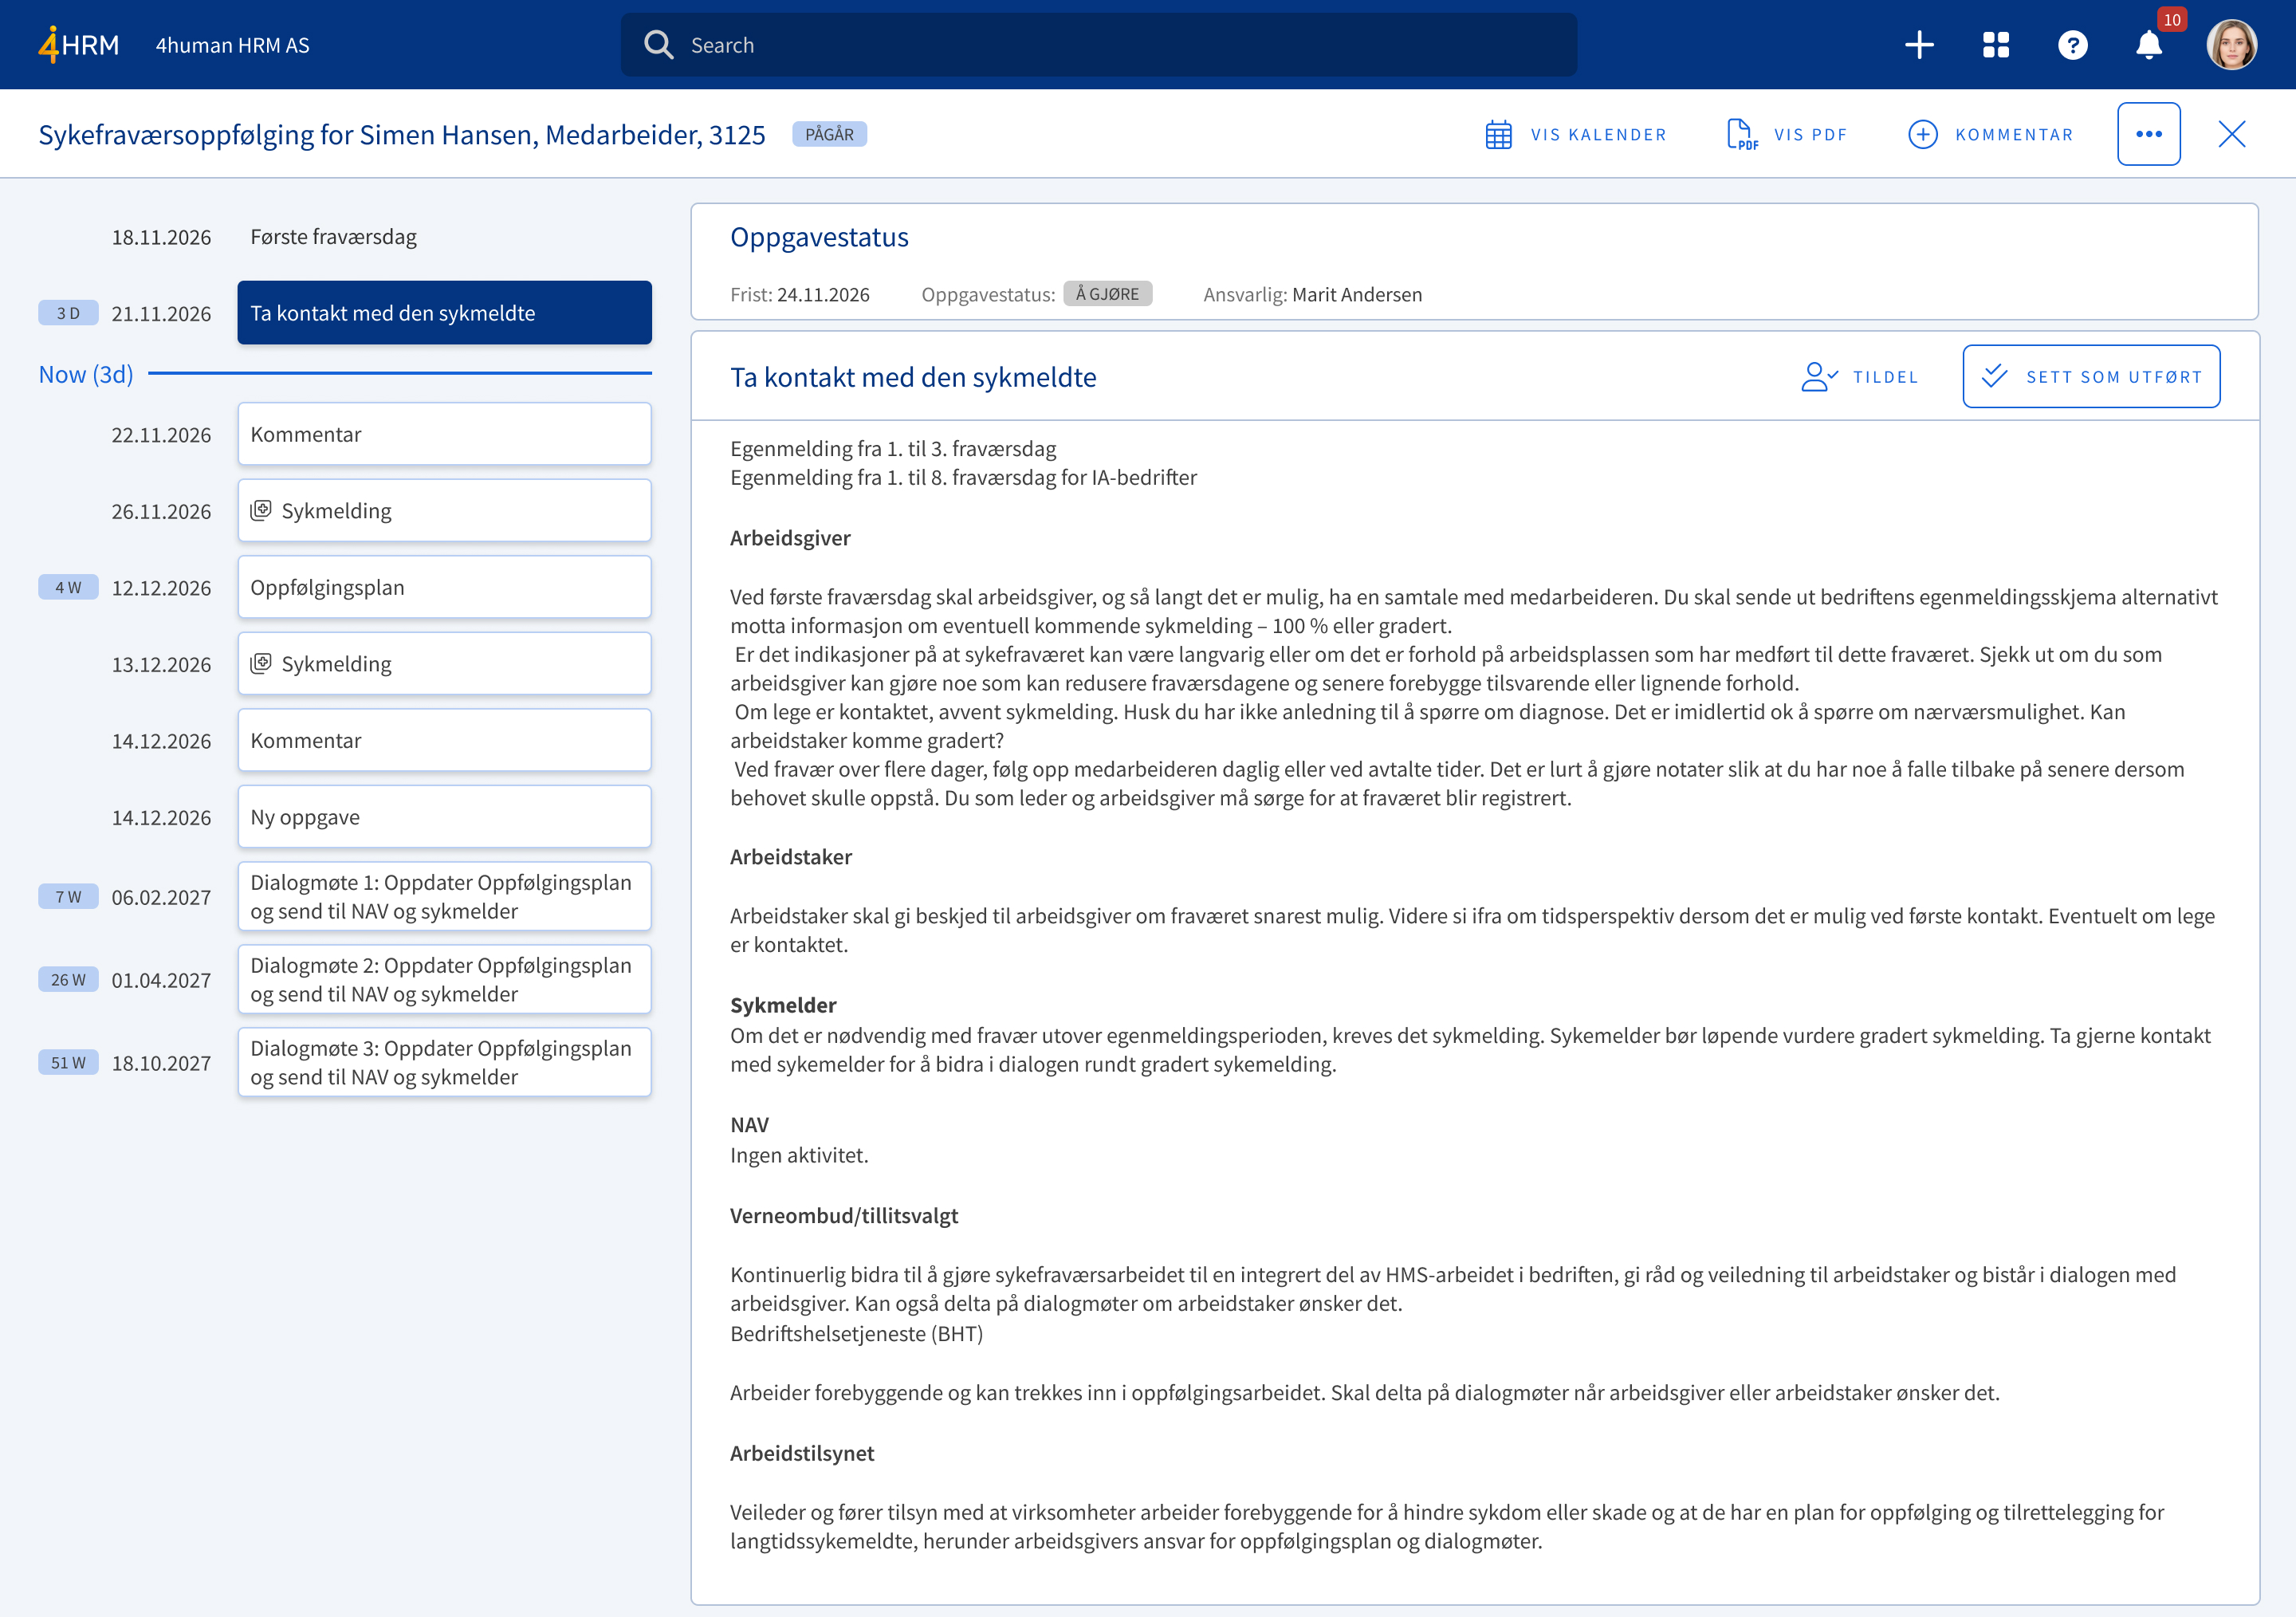This screenshot has height=1617, width=2296.
Task: Click the Å GJØRE status badge
Action: pos(1107,294)
